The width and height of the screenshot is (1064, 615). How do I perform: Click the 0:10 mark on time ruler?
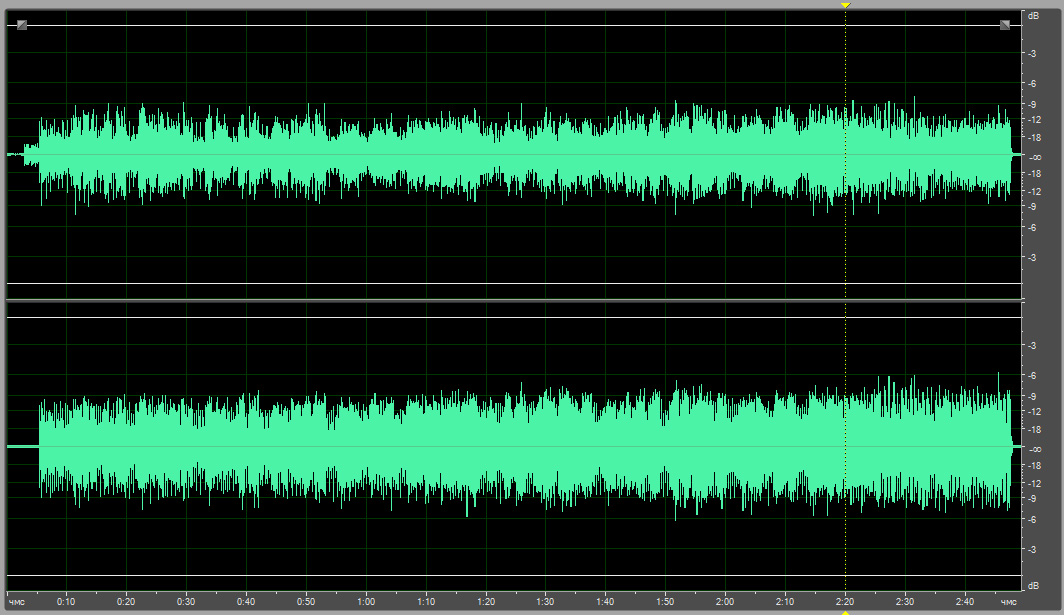66,602
